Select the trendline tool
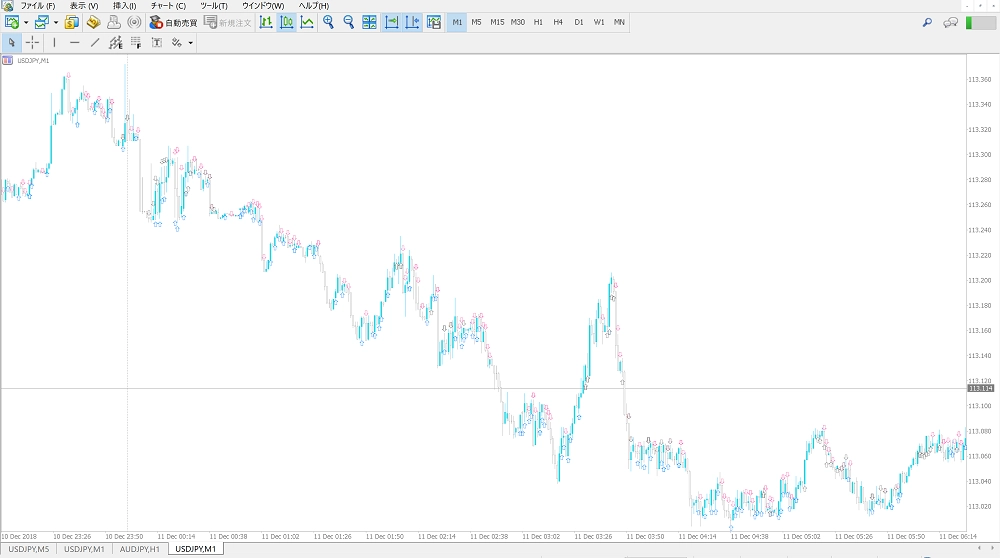Screen dimensions: 1000x558 [x=95, y=43]
